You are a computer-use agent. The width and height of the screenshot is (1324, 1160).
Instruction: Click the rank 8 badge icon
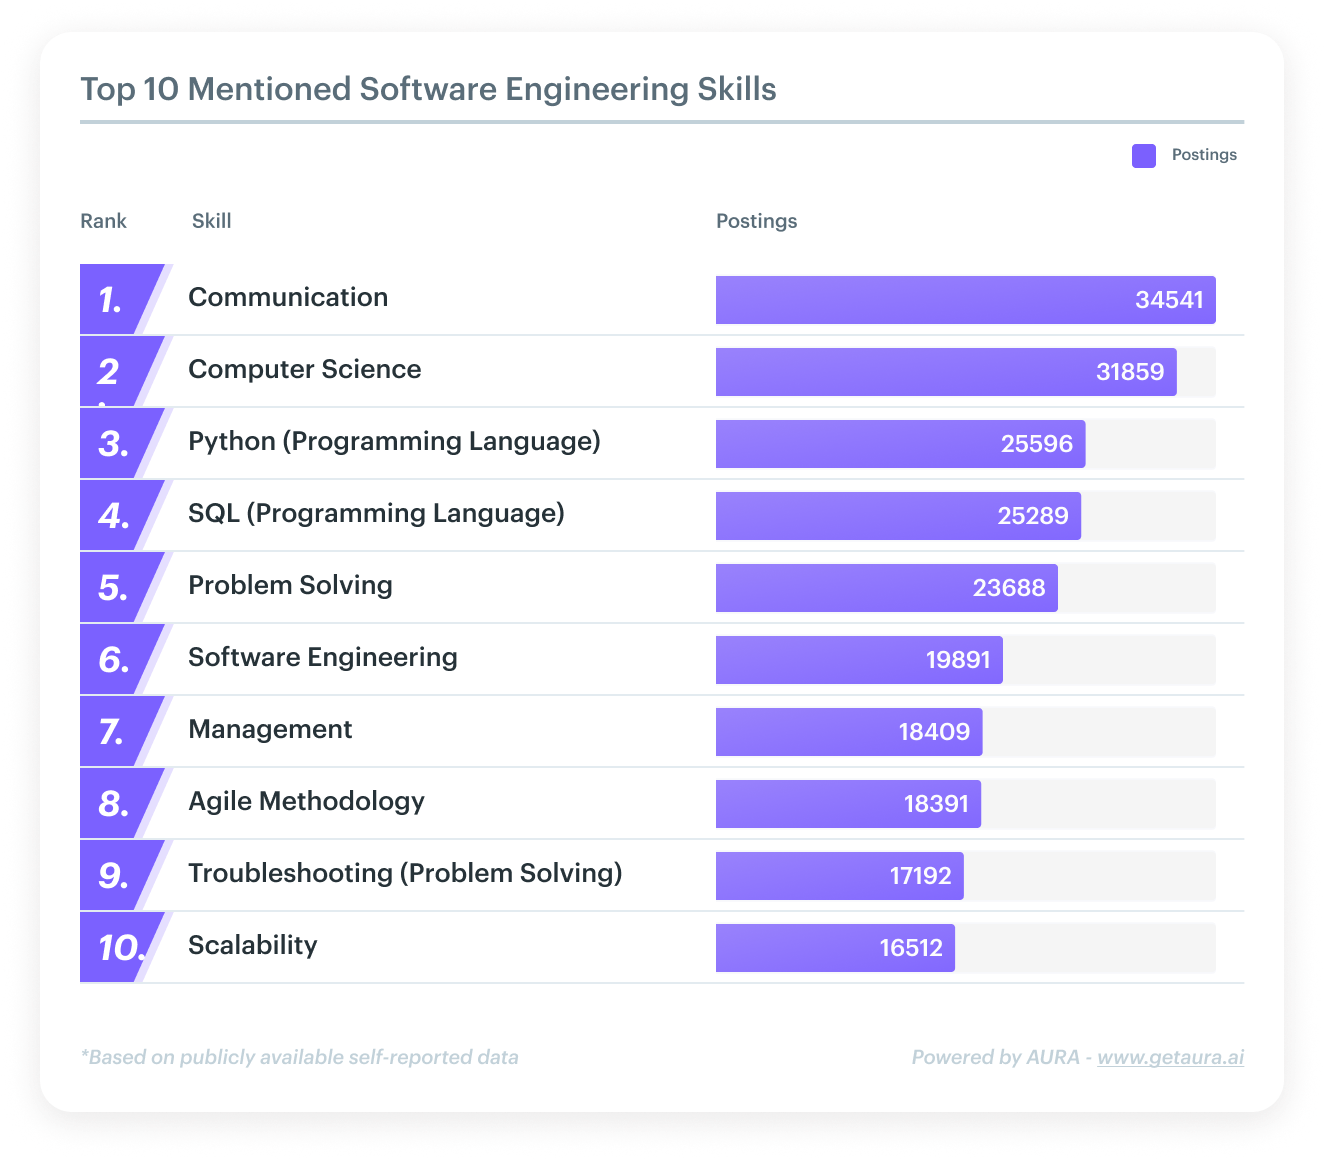pos(118,803)
